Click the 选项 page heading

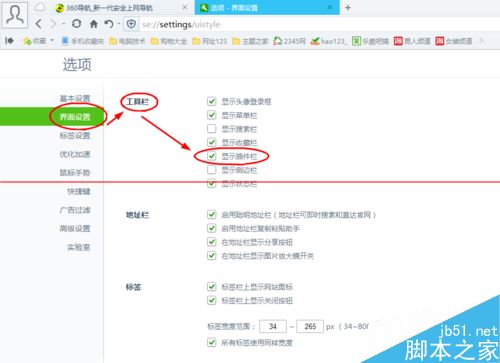77,64
